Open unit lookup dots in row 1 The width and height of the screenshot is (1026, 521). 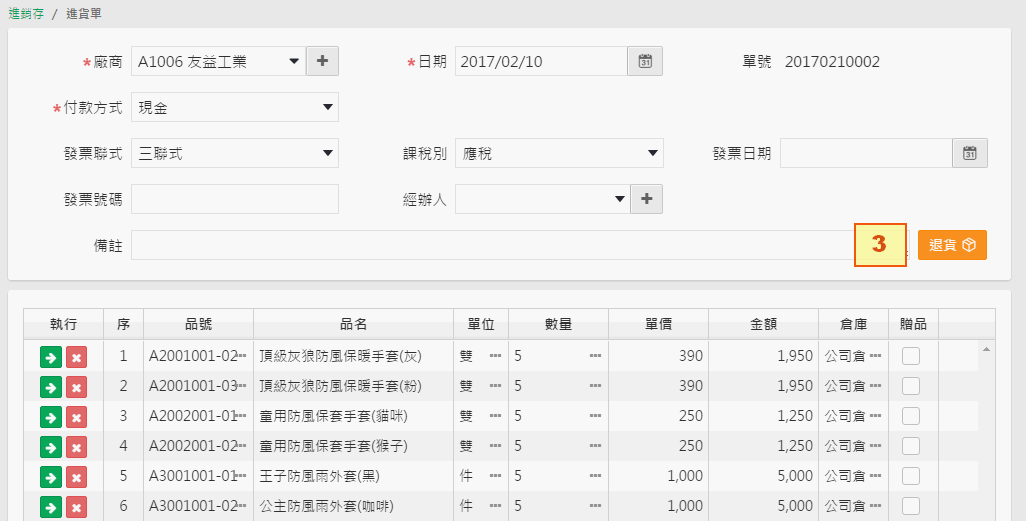pos(495,356)
